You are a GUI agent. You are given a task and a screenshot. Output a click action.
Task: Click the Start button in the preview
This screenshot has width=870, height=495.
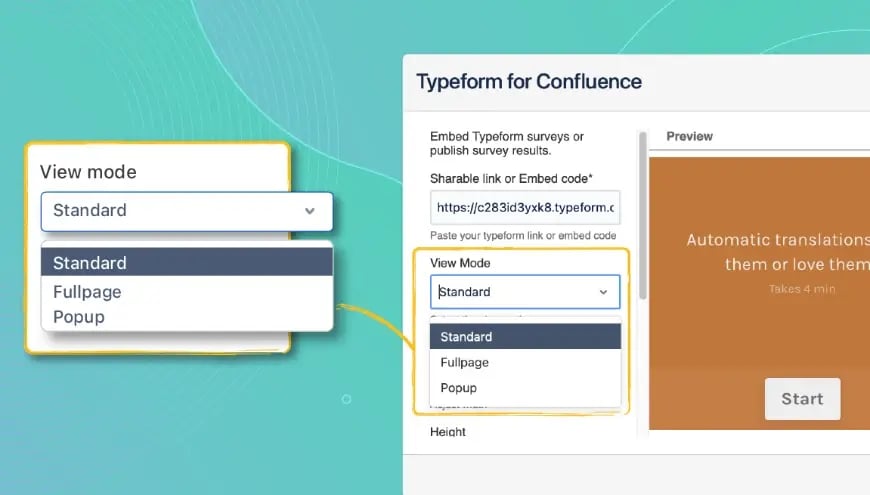point(802,399)
